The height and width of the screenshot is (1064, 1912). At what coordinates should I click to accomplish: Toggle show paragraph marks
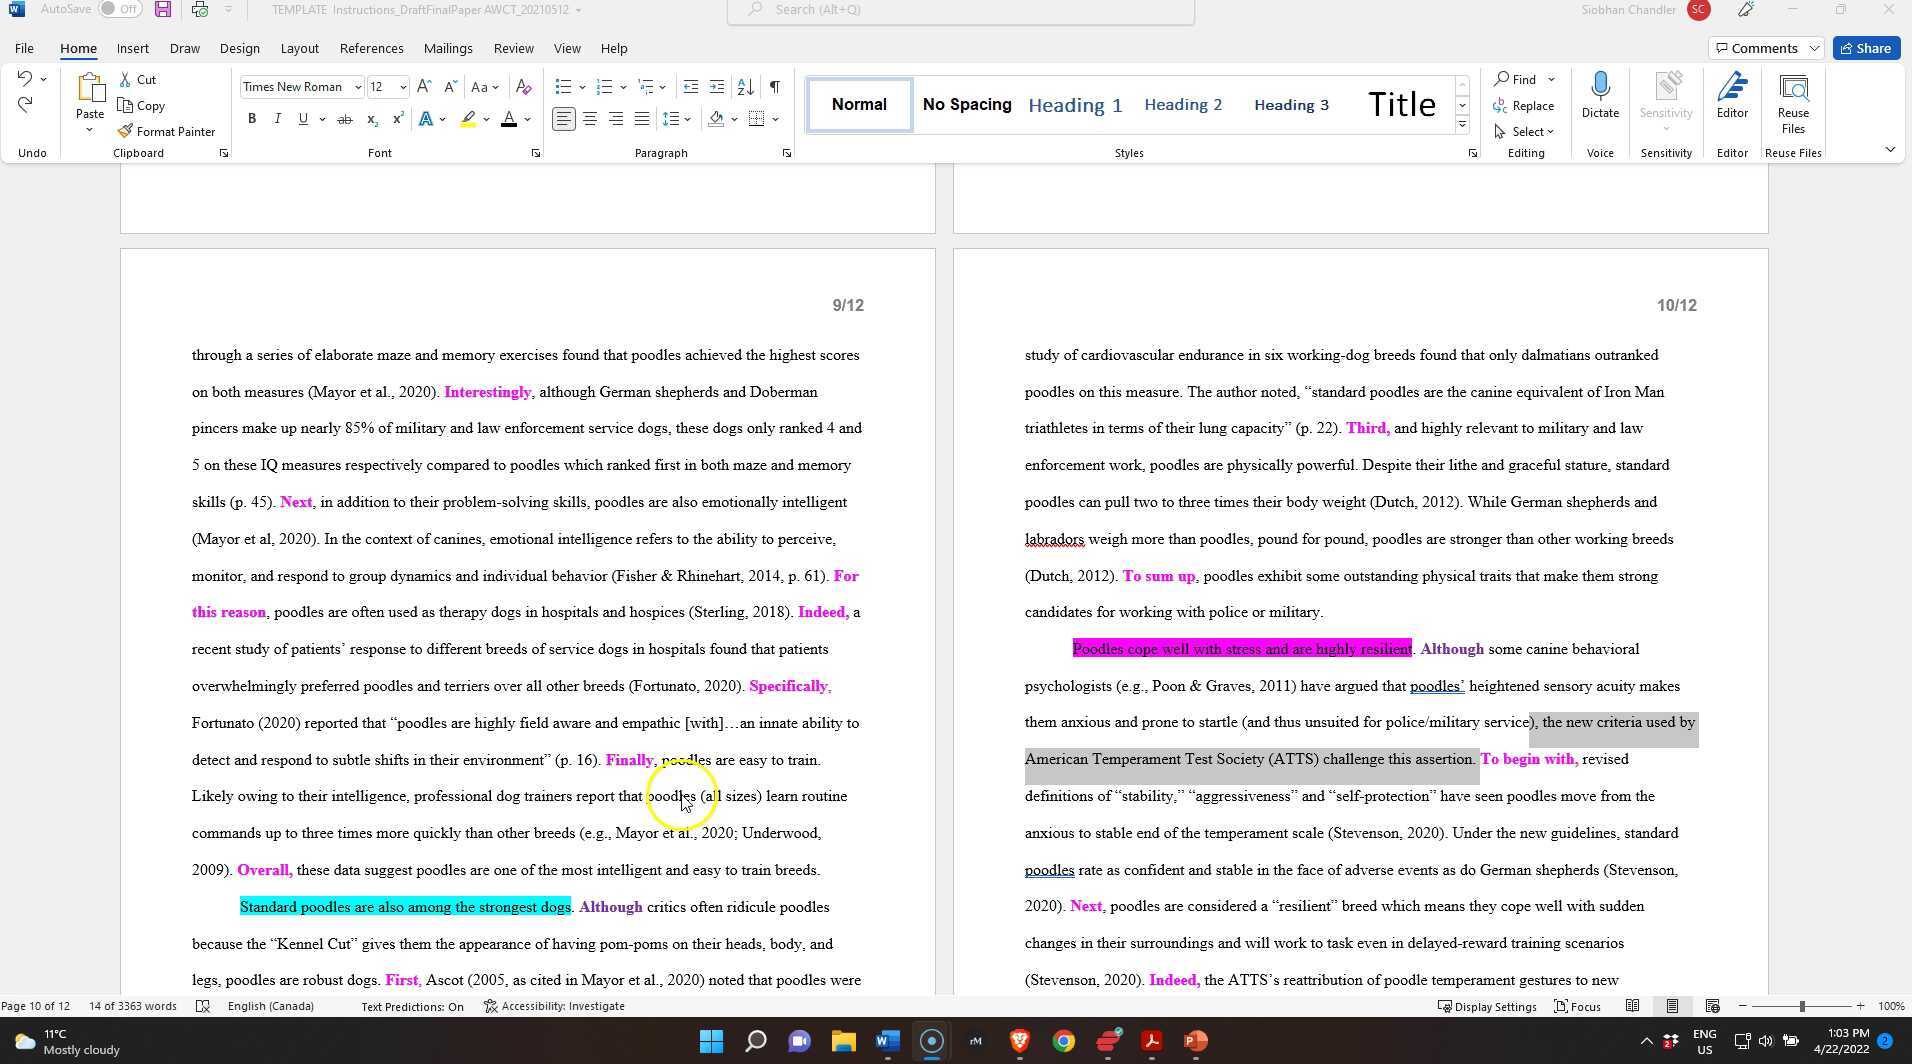point(774,87)
